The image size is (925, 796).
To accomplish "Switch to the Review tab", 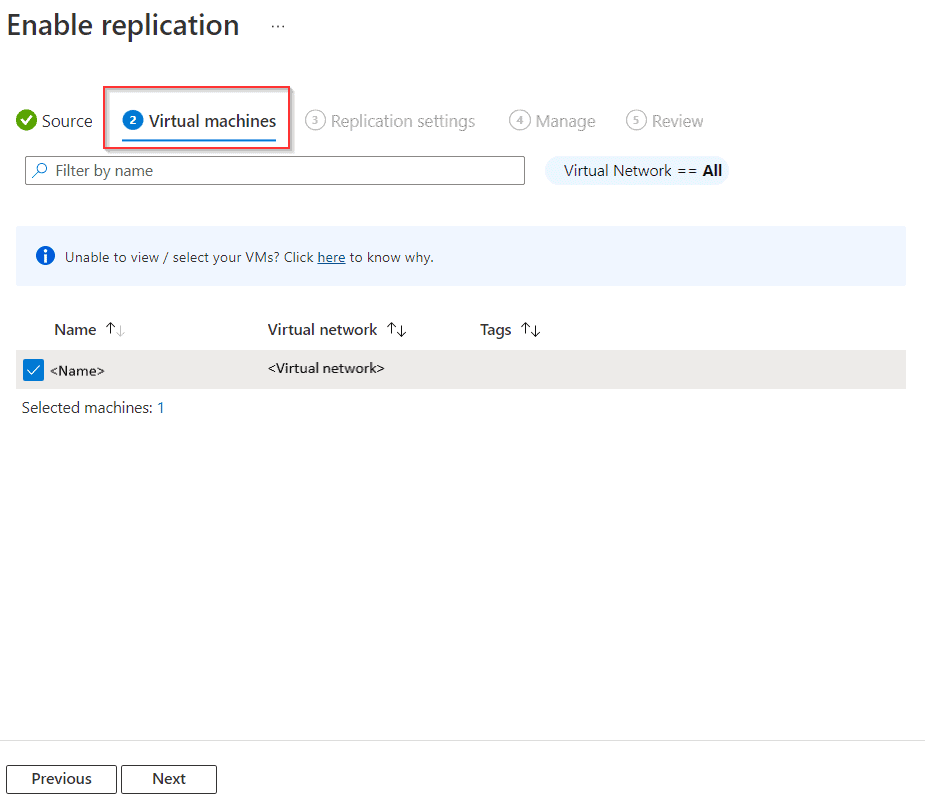I will 664,120.
